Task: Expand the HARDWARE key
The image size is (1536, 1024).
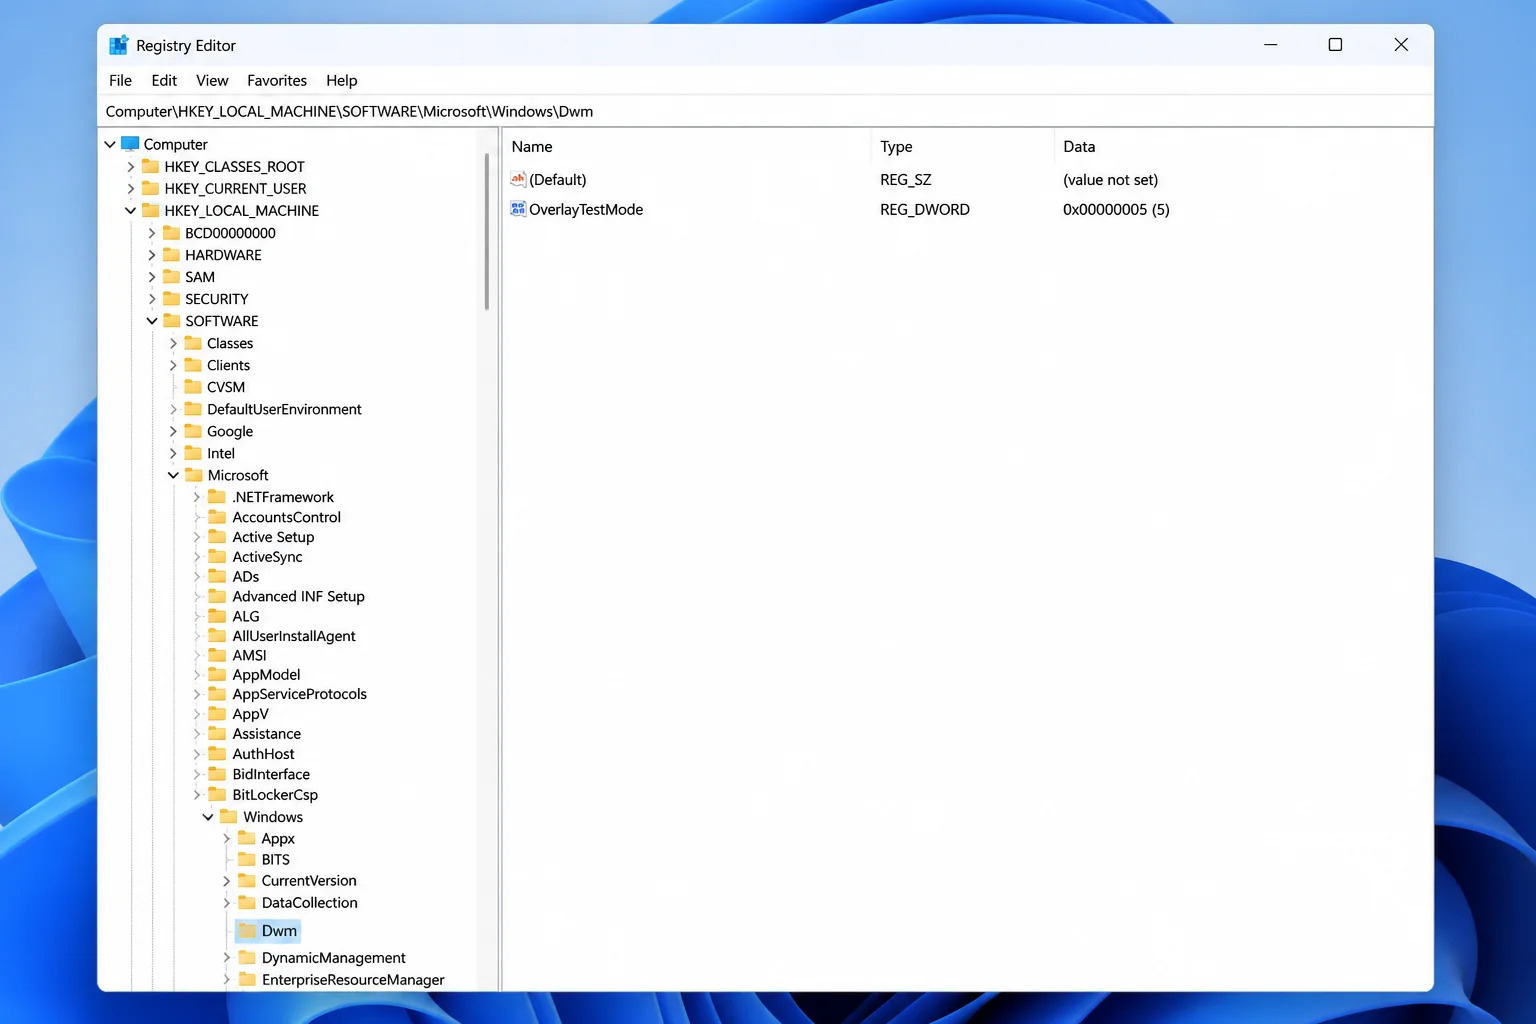Action: pos(152,254)
